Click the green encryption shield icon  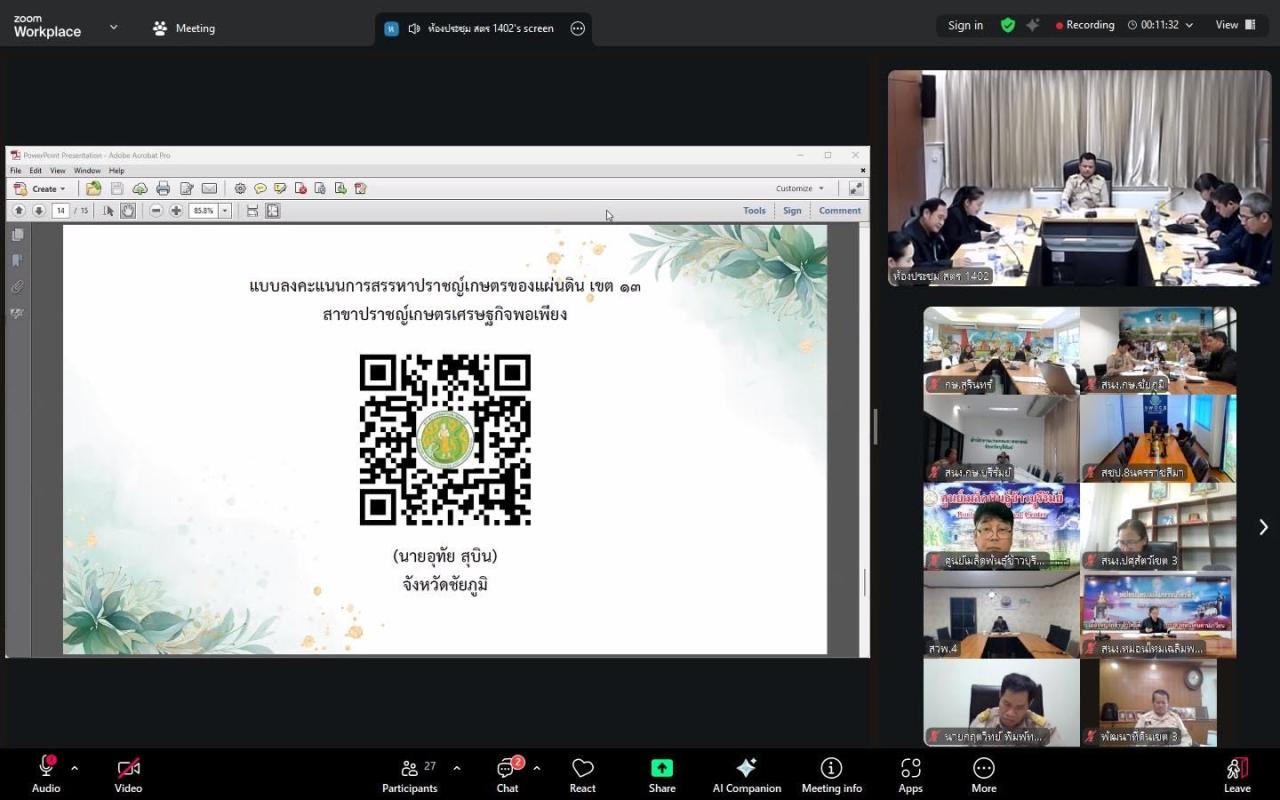click(1007, 25)
